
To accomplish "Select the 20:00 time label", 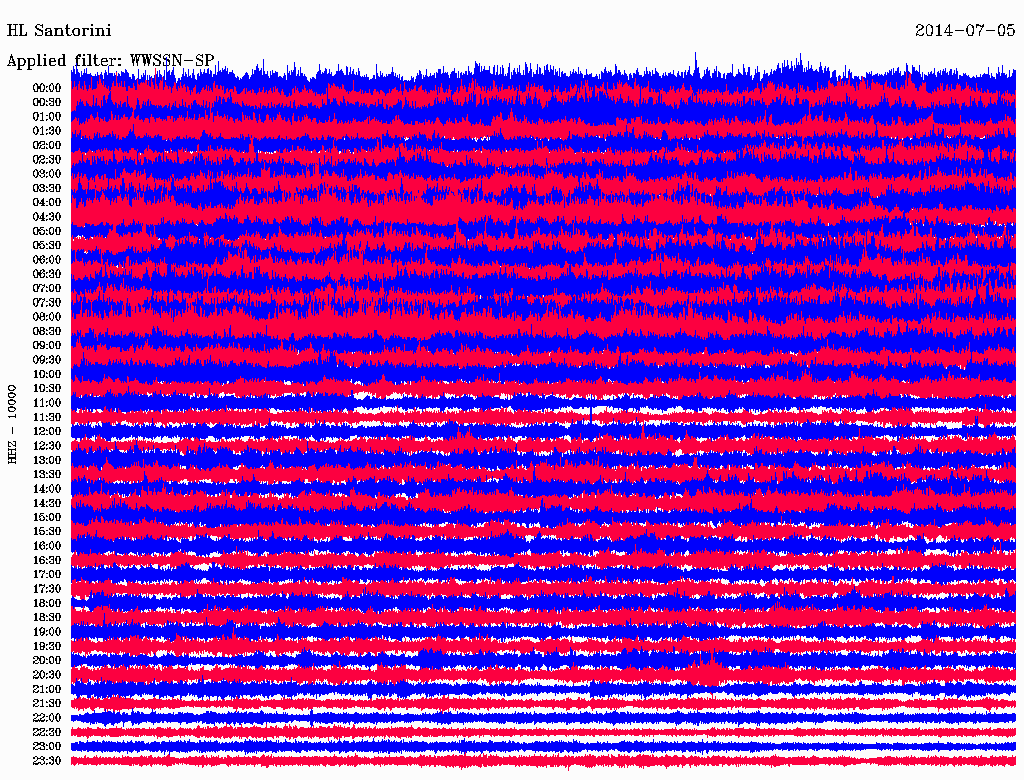I will [47, 660].
